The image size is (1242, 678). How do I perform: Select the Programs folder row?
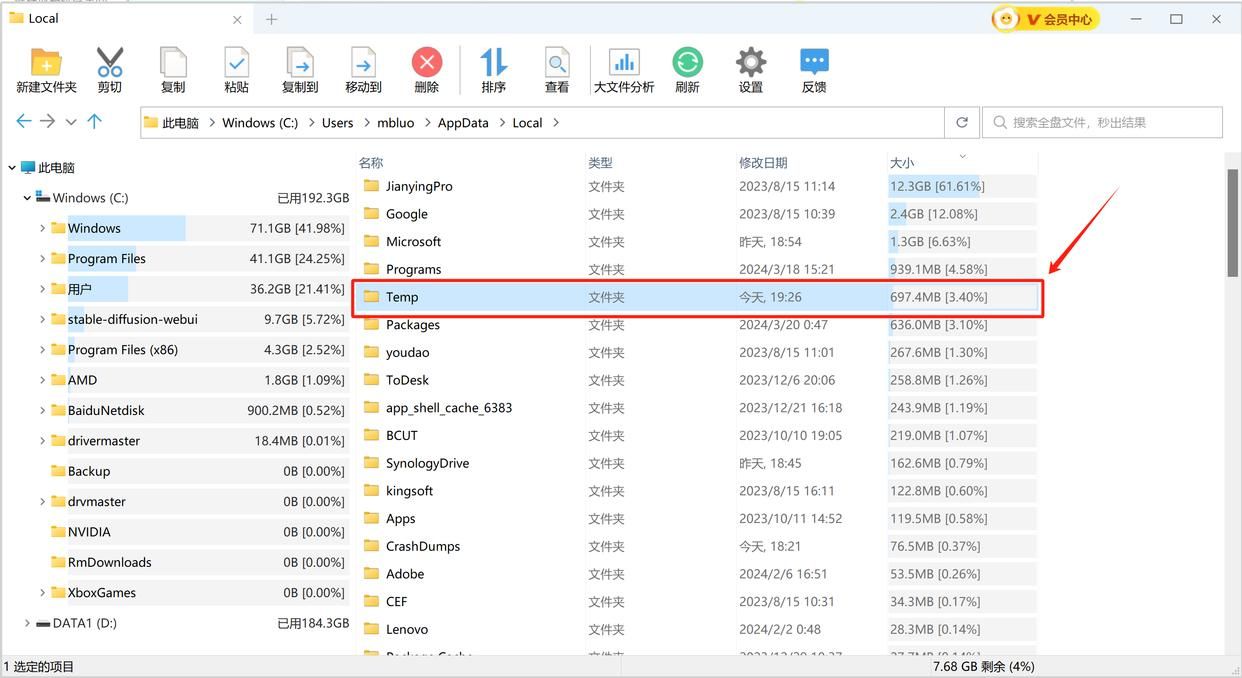tap(696, 269)
